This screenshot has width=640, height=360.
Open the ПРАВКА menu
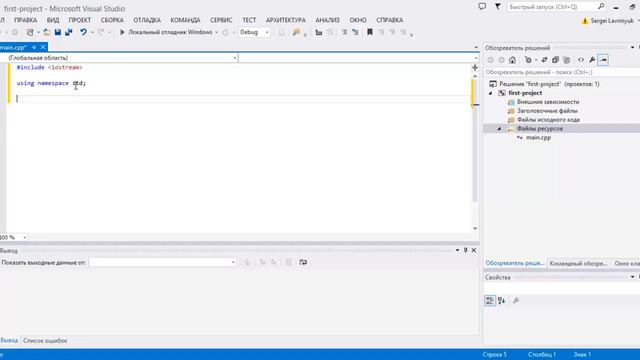[x=25, y=20]
